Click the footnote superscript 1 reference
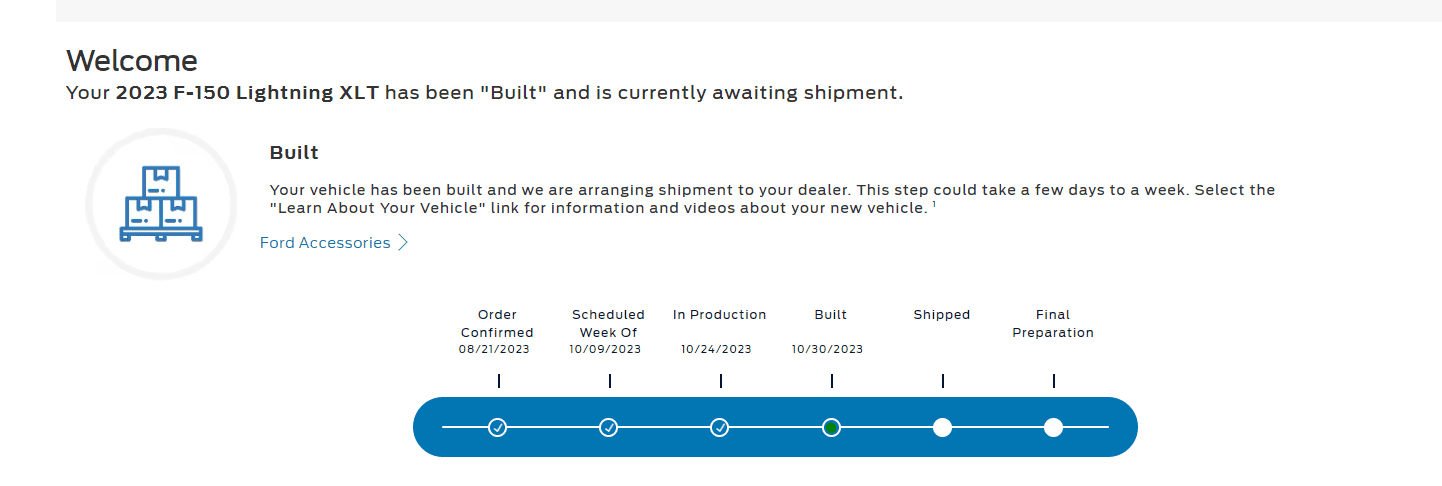 (934, 205)
